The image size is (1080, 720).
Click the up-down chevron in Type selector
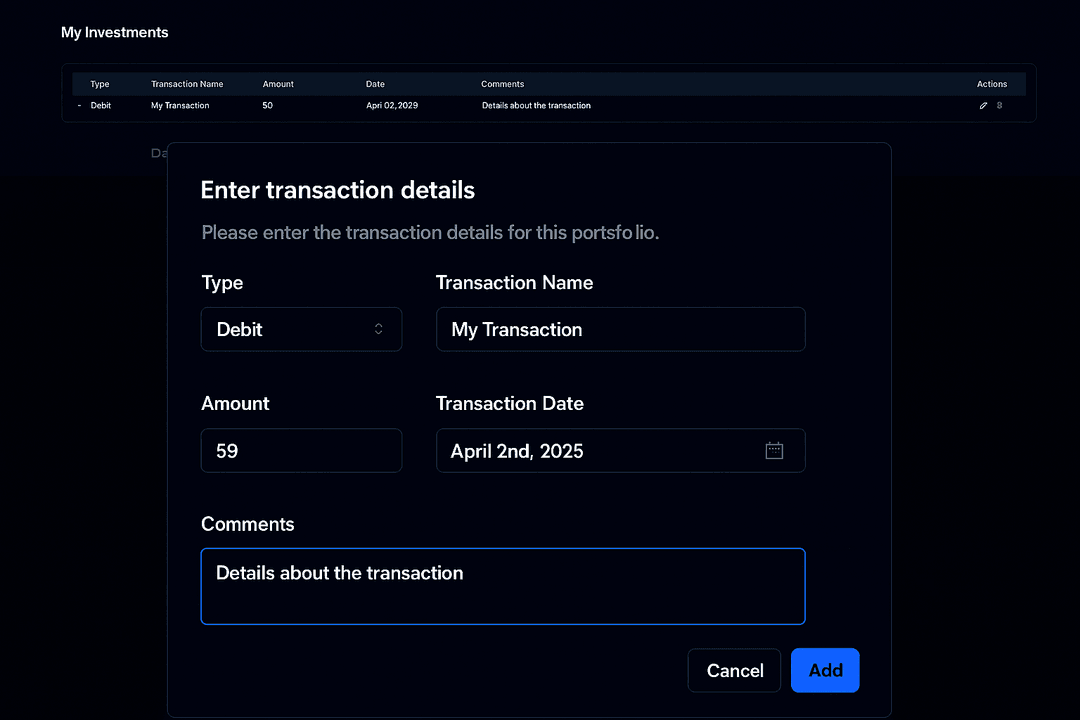coord(378,329)
